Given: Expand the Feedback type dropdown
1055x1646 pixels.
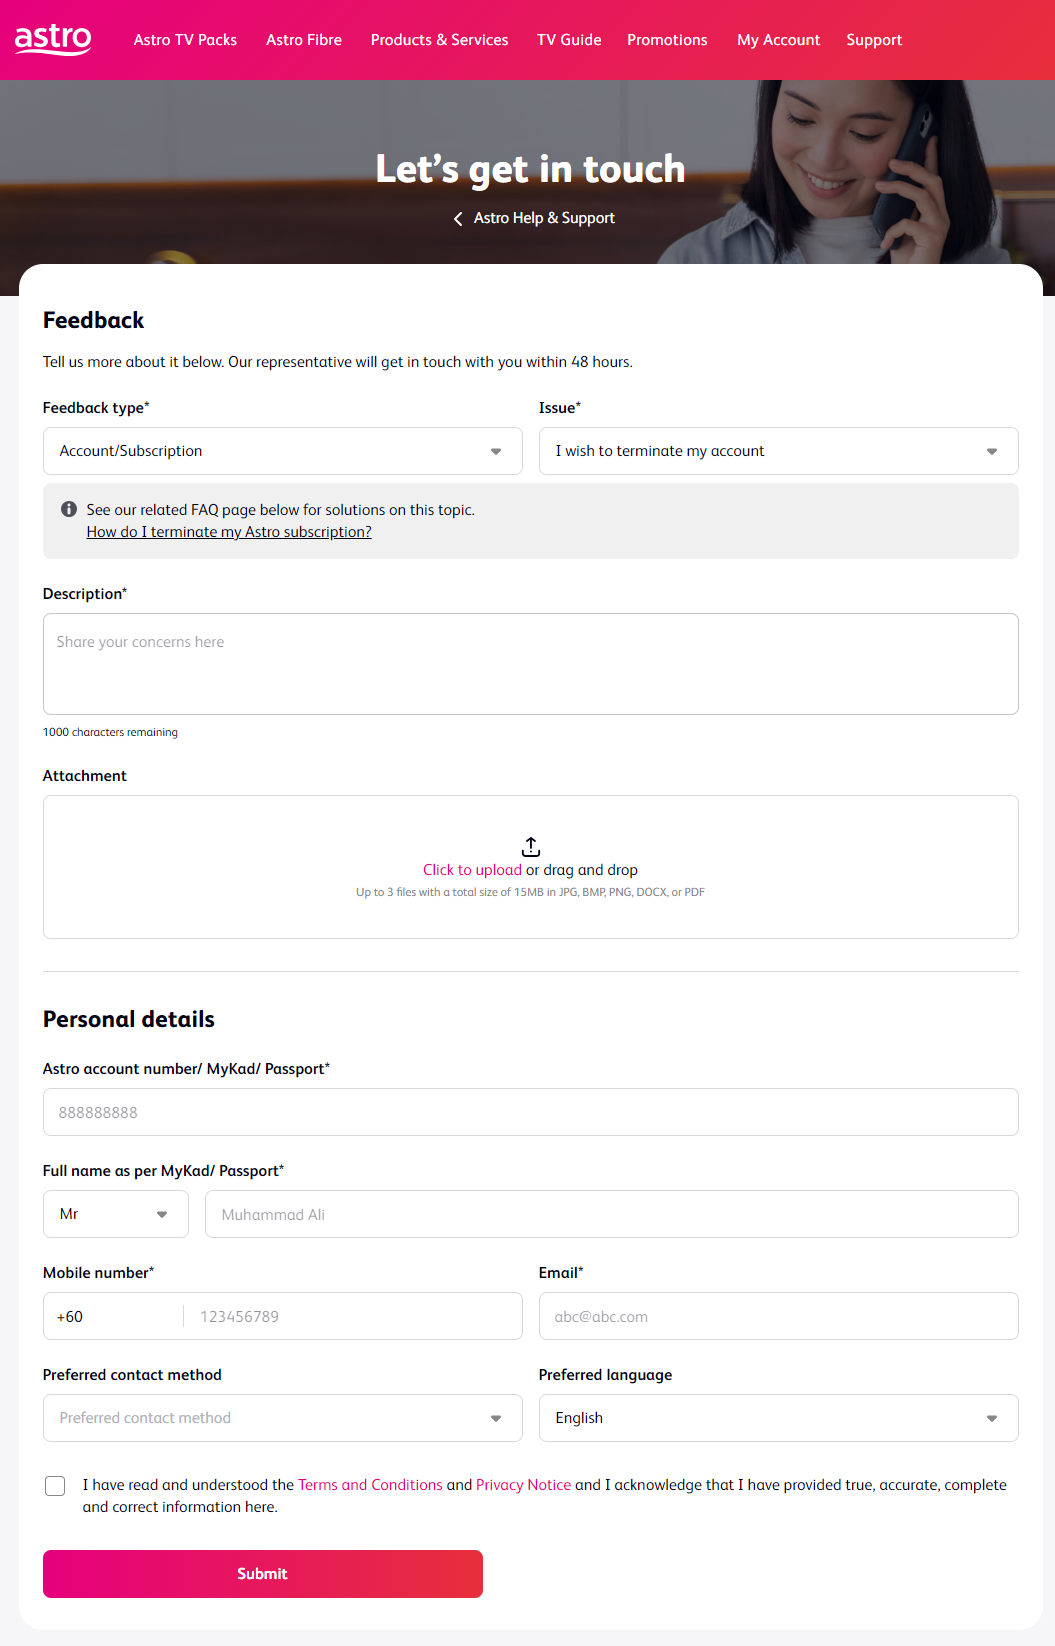Looking at the screenshot, I should 282,451.
